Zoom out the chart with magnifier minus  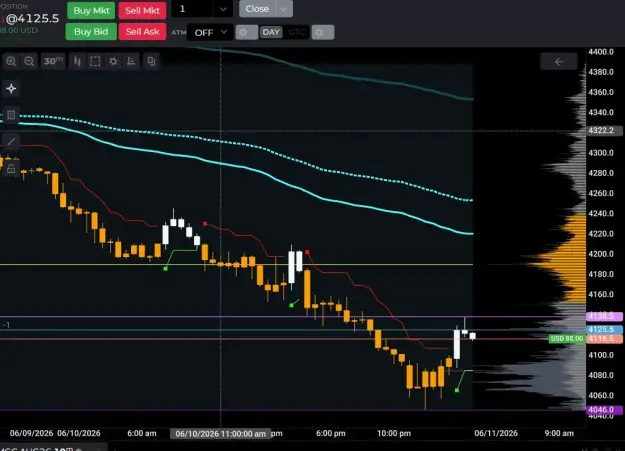(x=29, y=61)
